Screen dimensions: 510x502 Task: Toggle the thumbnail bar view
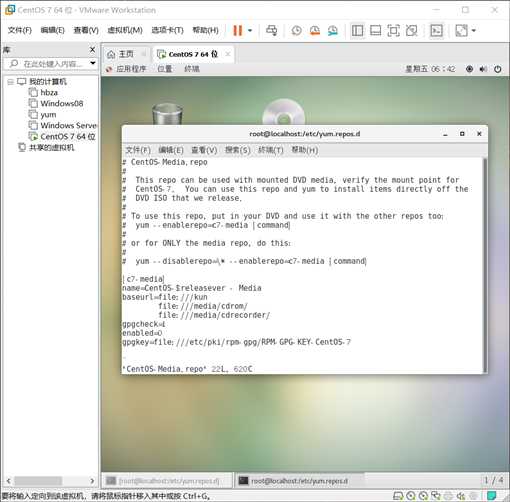[x=376, y=31]
